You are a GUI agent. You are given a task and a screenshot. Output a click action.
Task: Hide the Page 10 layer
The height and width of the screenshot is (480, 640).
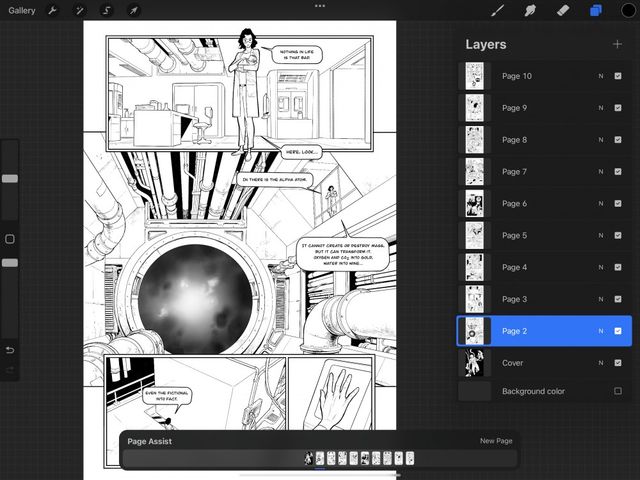(x=618, y=76)
